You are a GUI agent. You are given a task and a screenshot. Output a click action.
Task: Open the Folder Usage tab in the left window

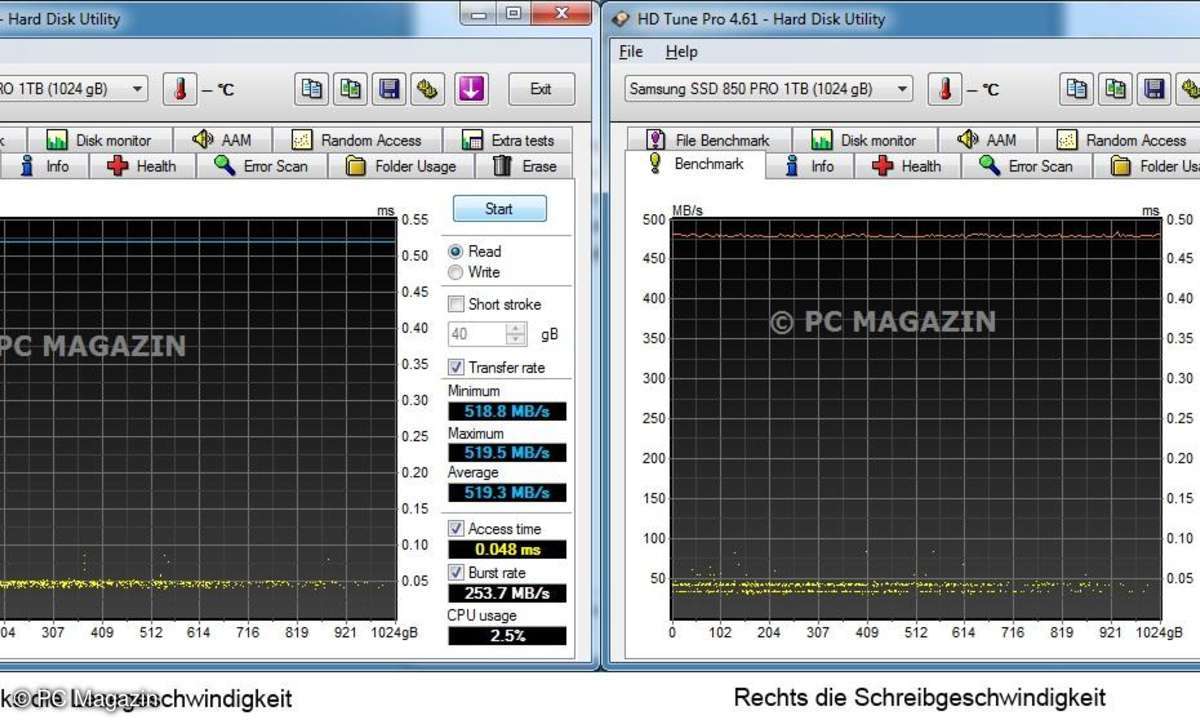[x=402, y=166]
